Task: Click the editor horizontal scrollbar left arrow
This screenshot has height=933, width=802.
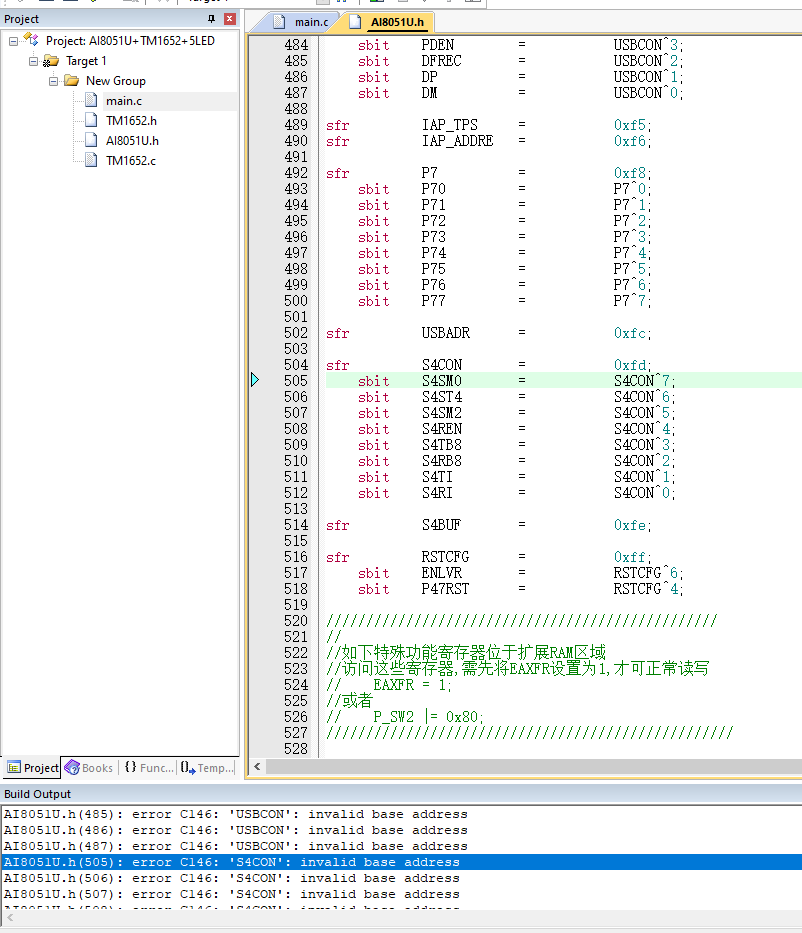Action: (258, 767)
